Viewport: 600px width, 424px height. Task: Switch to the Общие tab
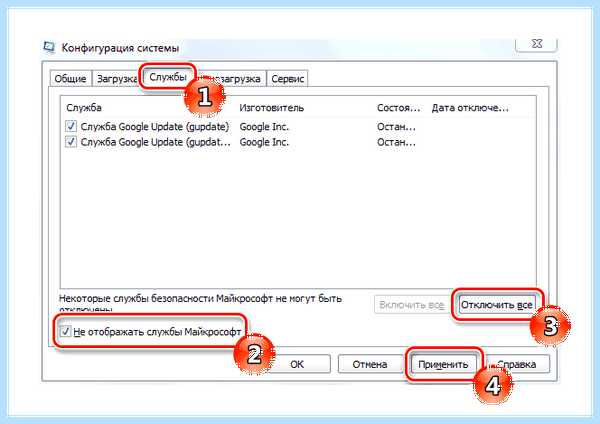[70, 78]
